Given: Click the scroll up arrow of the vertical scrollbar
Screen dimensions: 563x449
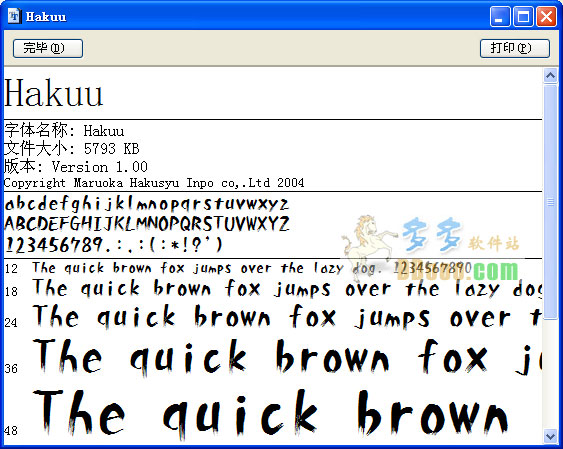Looking at the screenshot, I should tap(550, 75).
